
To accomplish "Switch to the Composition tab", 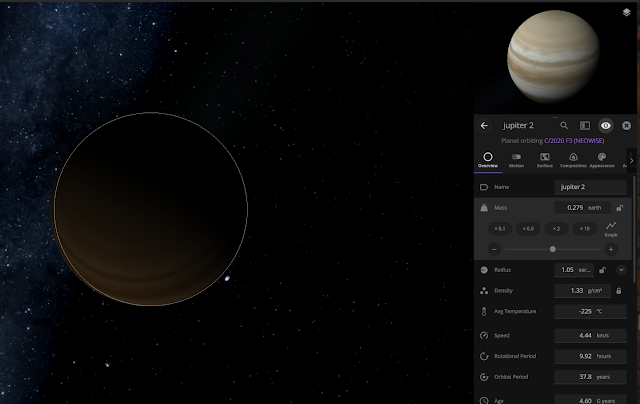I will pos(573,160).
